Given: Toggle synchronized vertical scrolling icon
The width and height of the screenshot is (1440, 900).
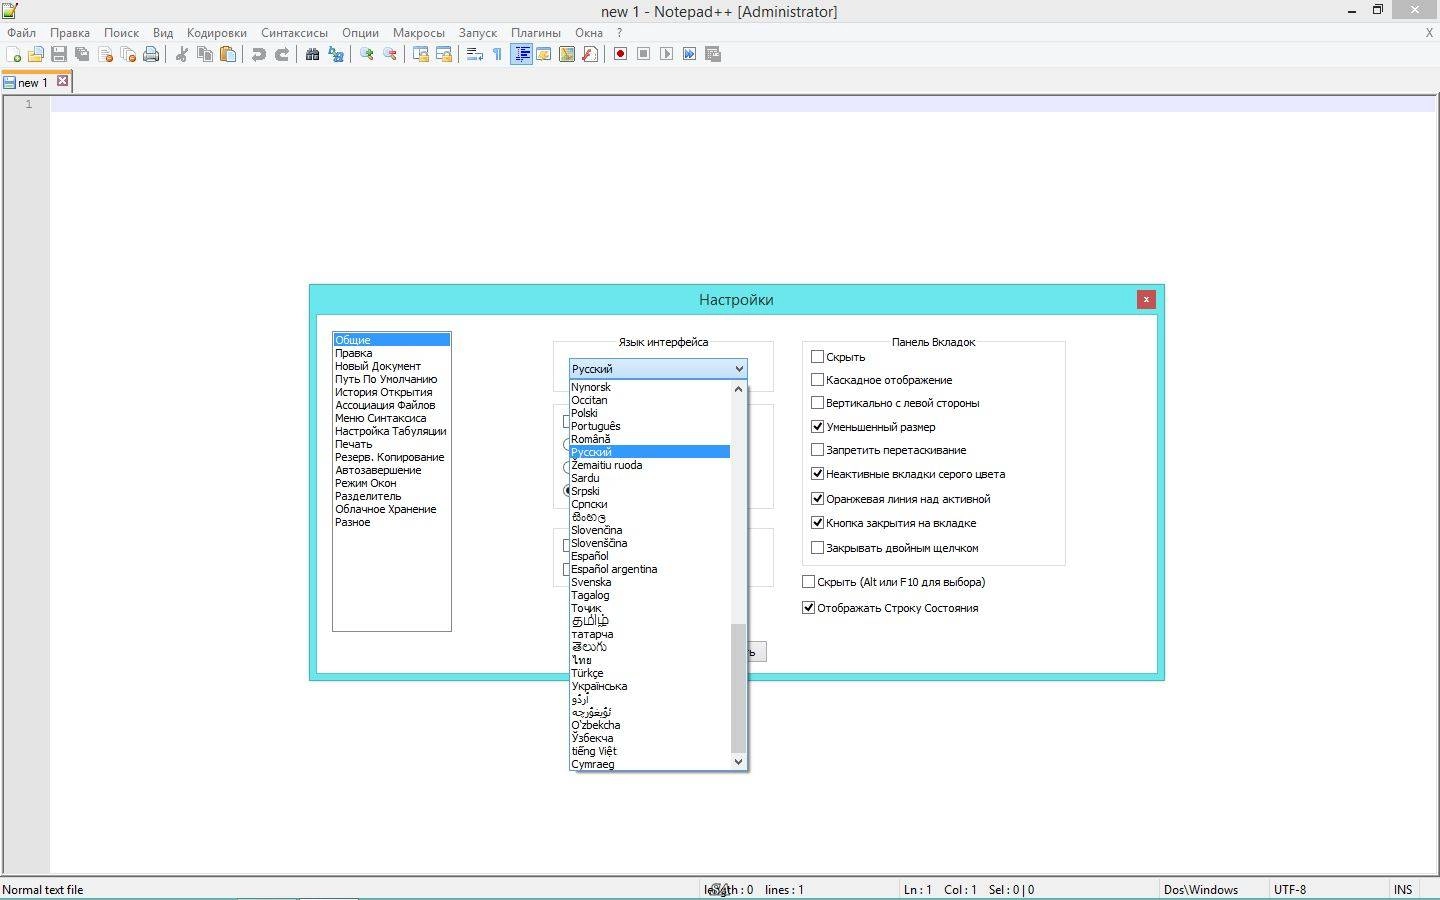Looking at the screenshot, I should pyautogui.click(x=421, y=54).
